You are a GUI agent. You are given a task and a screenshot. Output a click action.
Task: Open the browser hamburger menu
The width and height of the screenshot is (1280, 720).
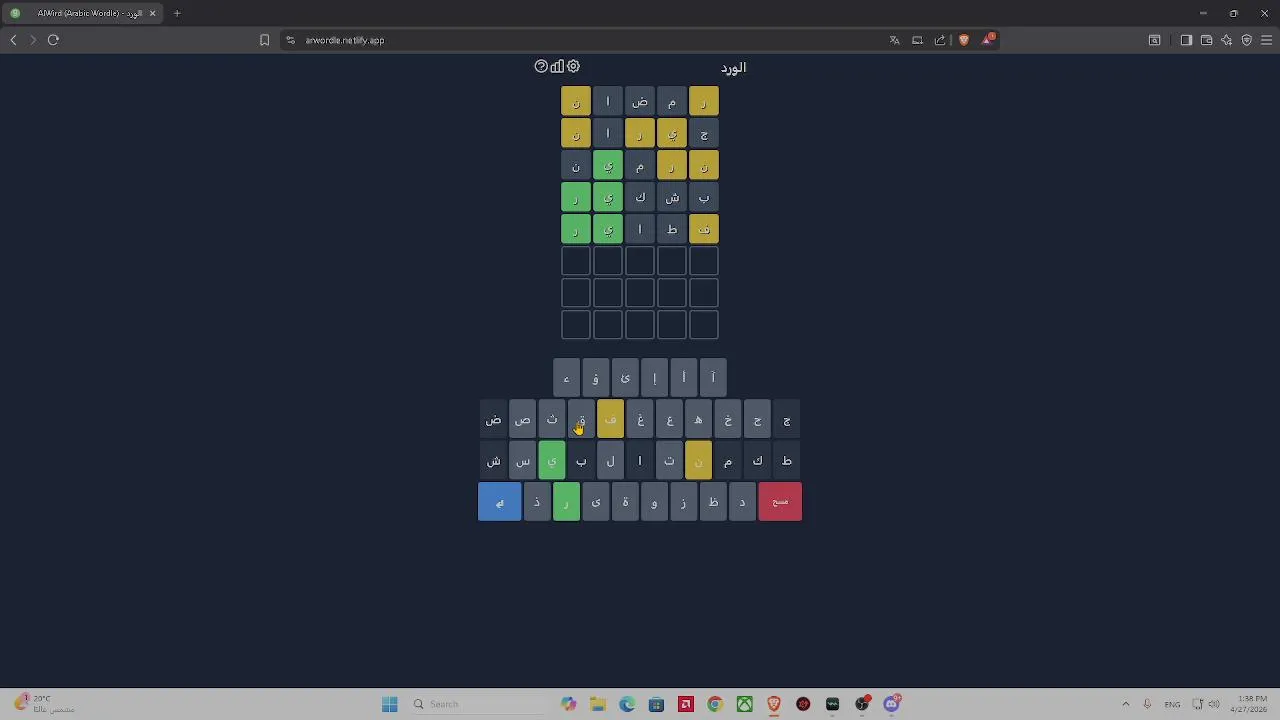[1266, 40]
